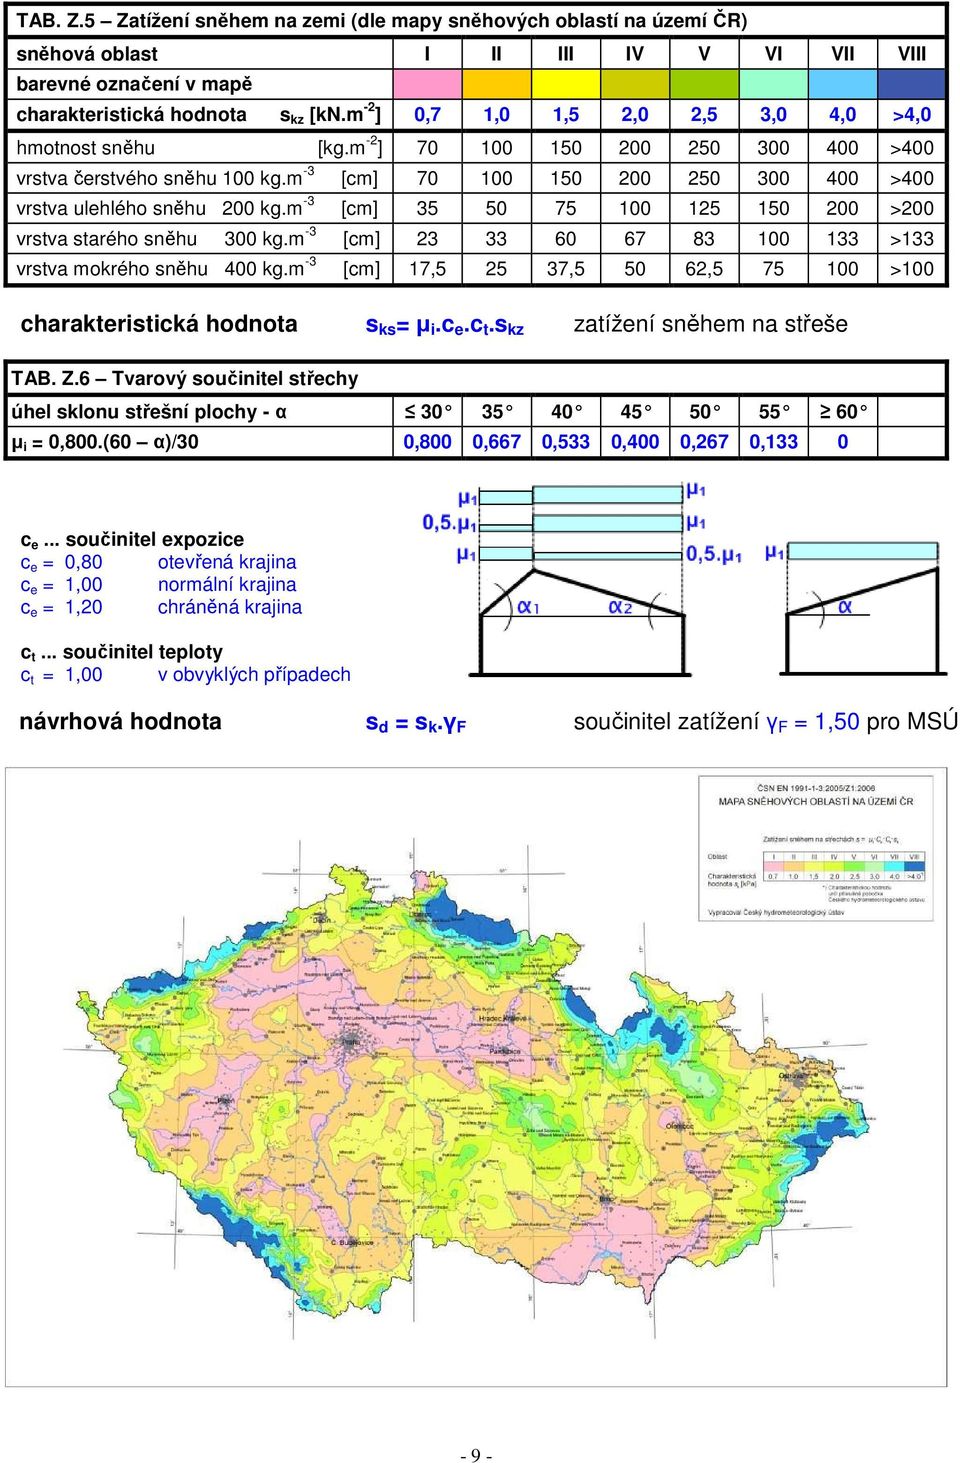Select the design formula sd = sk.γF

[x=416, y=723]
